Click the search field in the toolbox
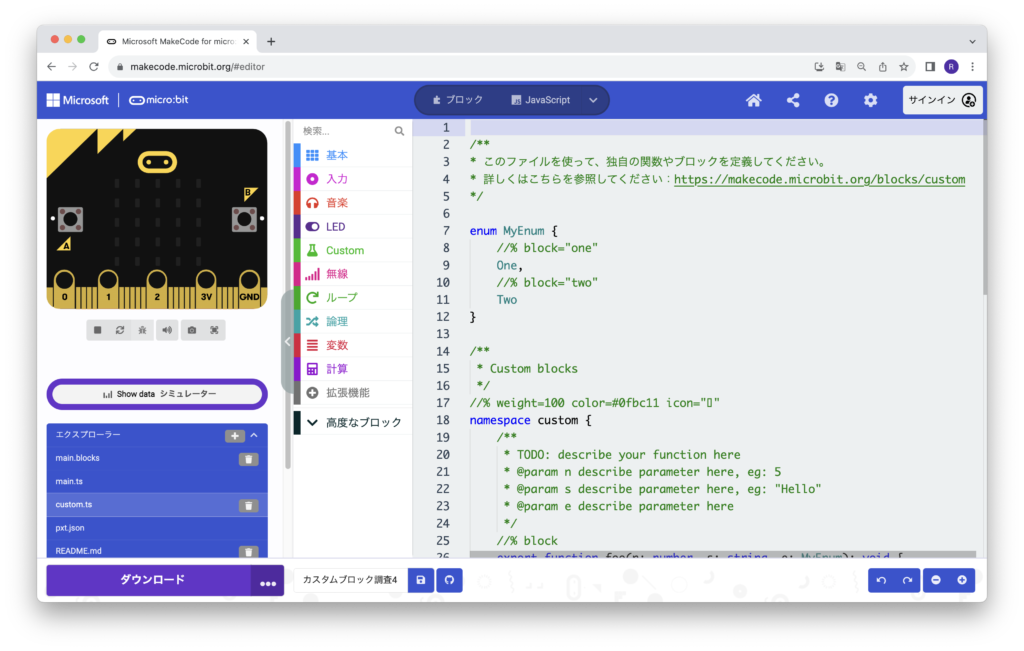Viewport: 1024px width, 651px height. click(345, 131)
